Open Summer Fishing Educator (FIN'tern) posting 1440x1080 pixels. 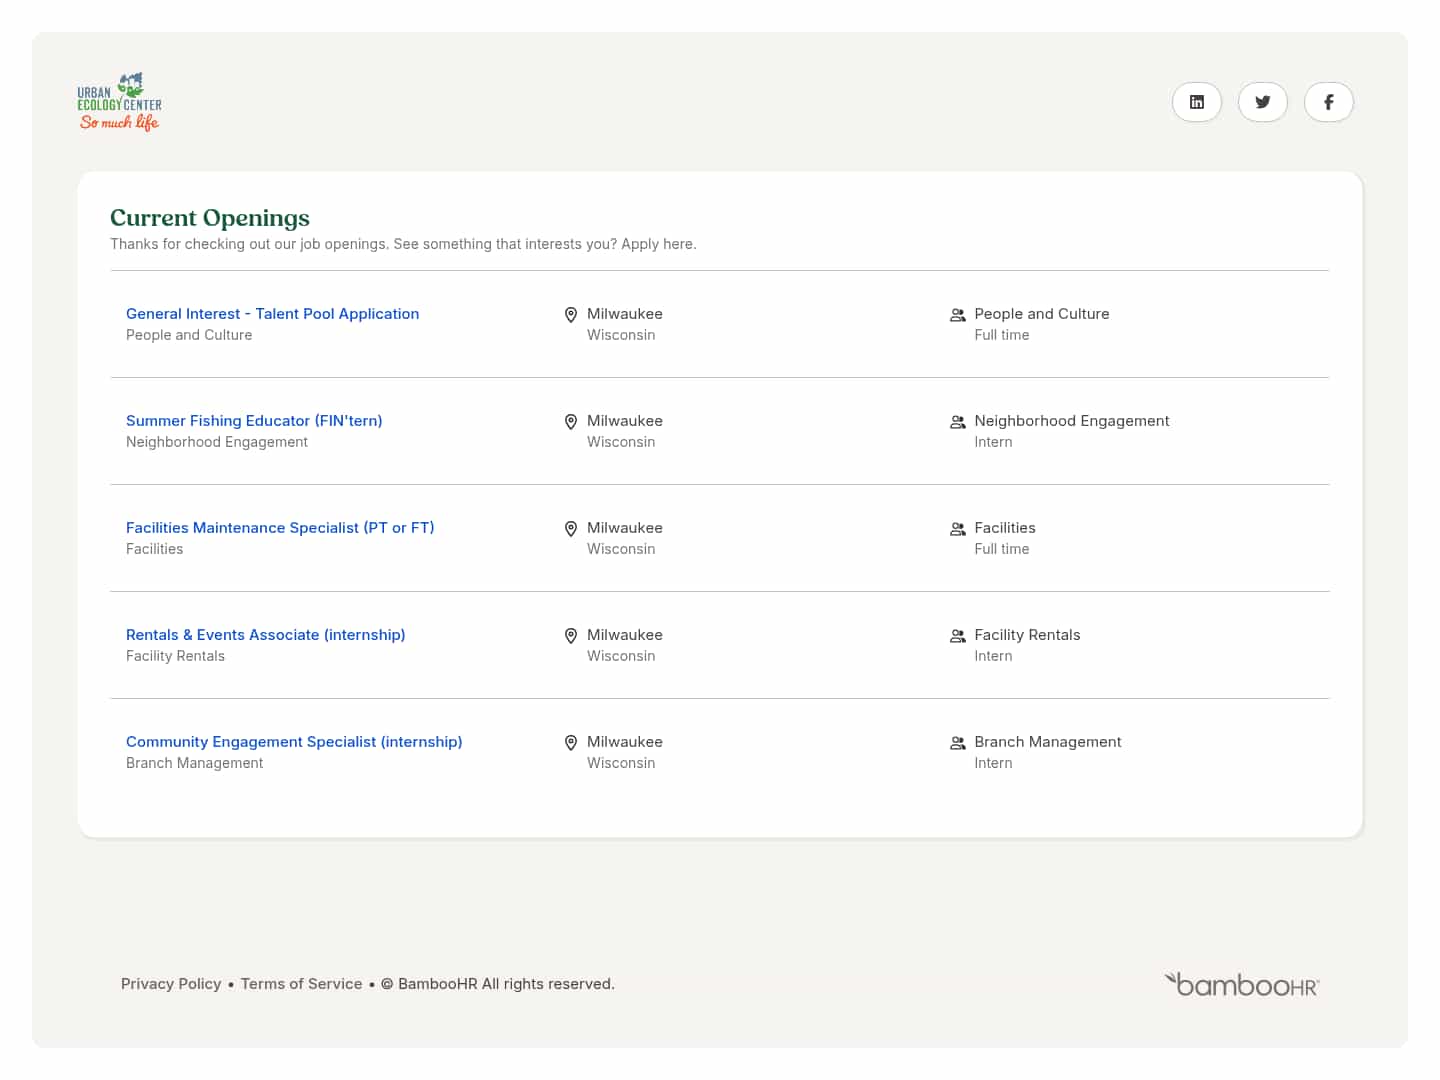pos(254,421)
